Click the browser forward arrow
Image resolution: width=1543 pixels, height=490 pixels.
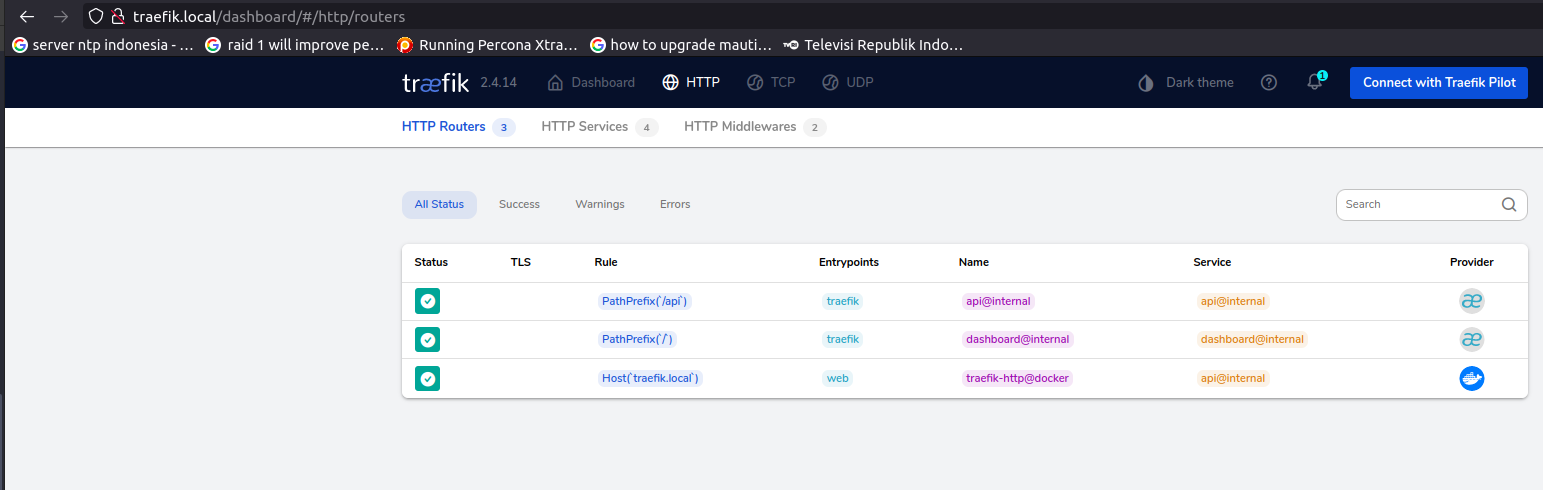[x=61, y=16]
